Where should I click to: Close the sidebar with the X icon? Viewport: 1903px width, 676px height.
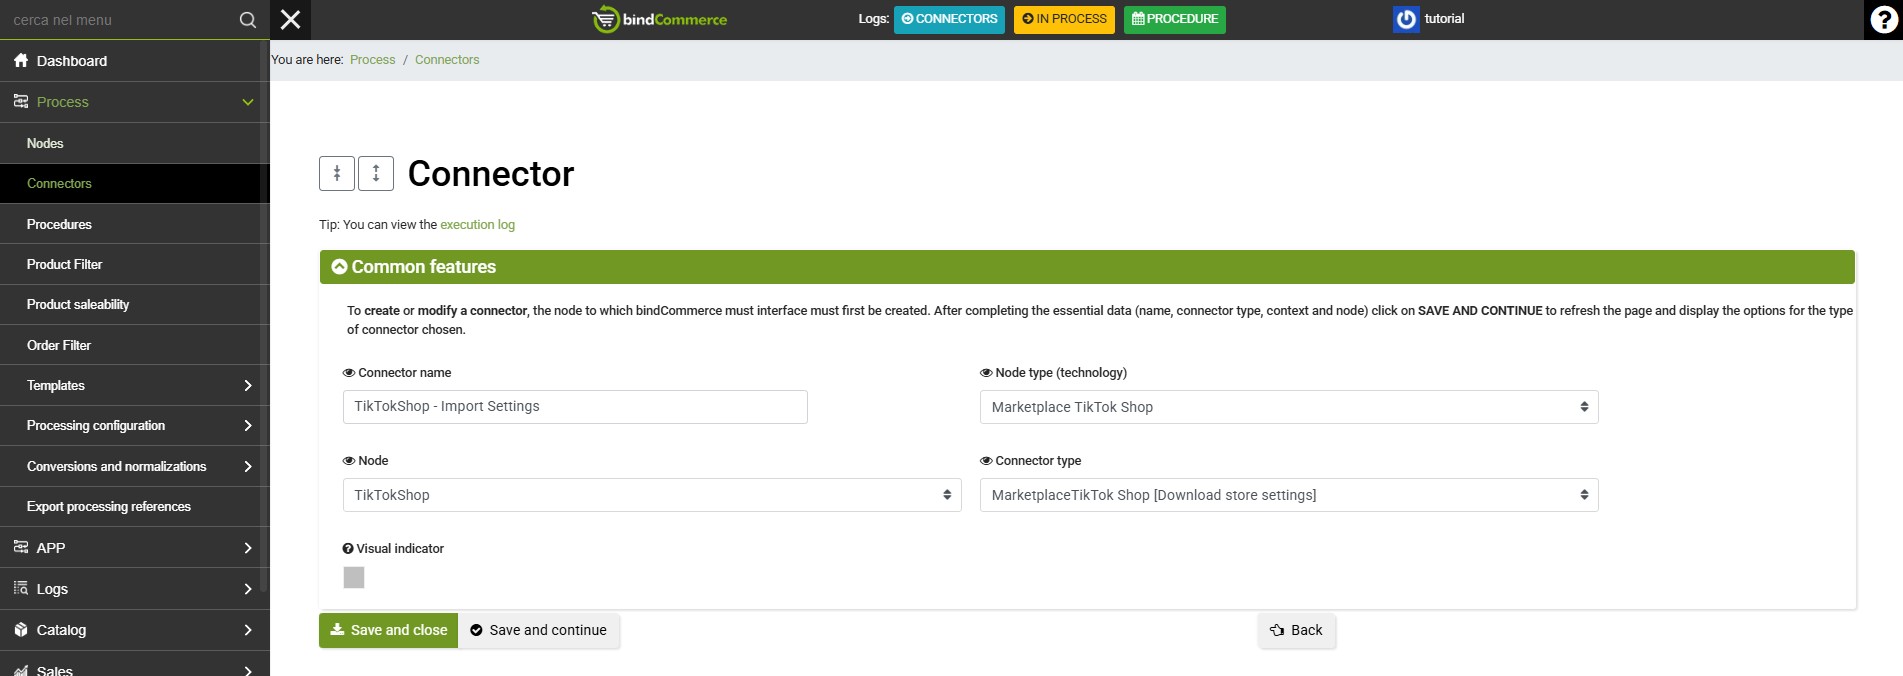(x=291, y=20)
